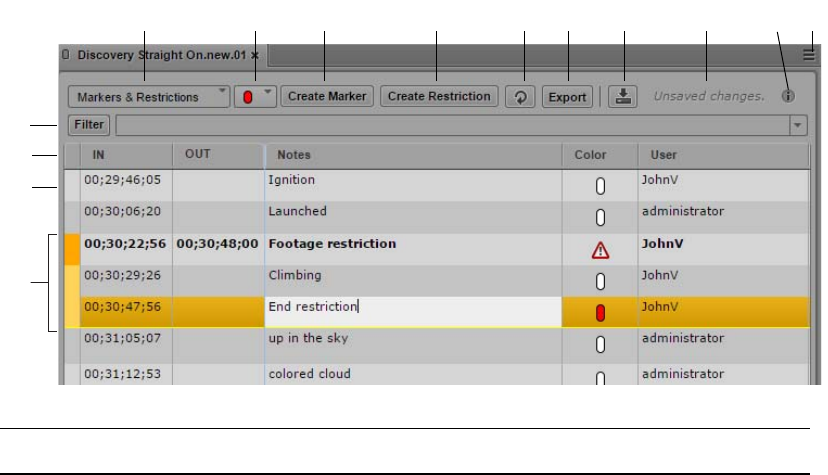Viewport: 828px width, 475px height.
Task: Click the white marker color in up in the sky row
Action: tap(600, 345)
